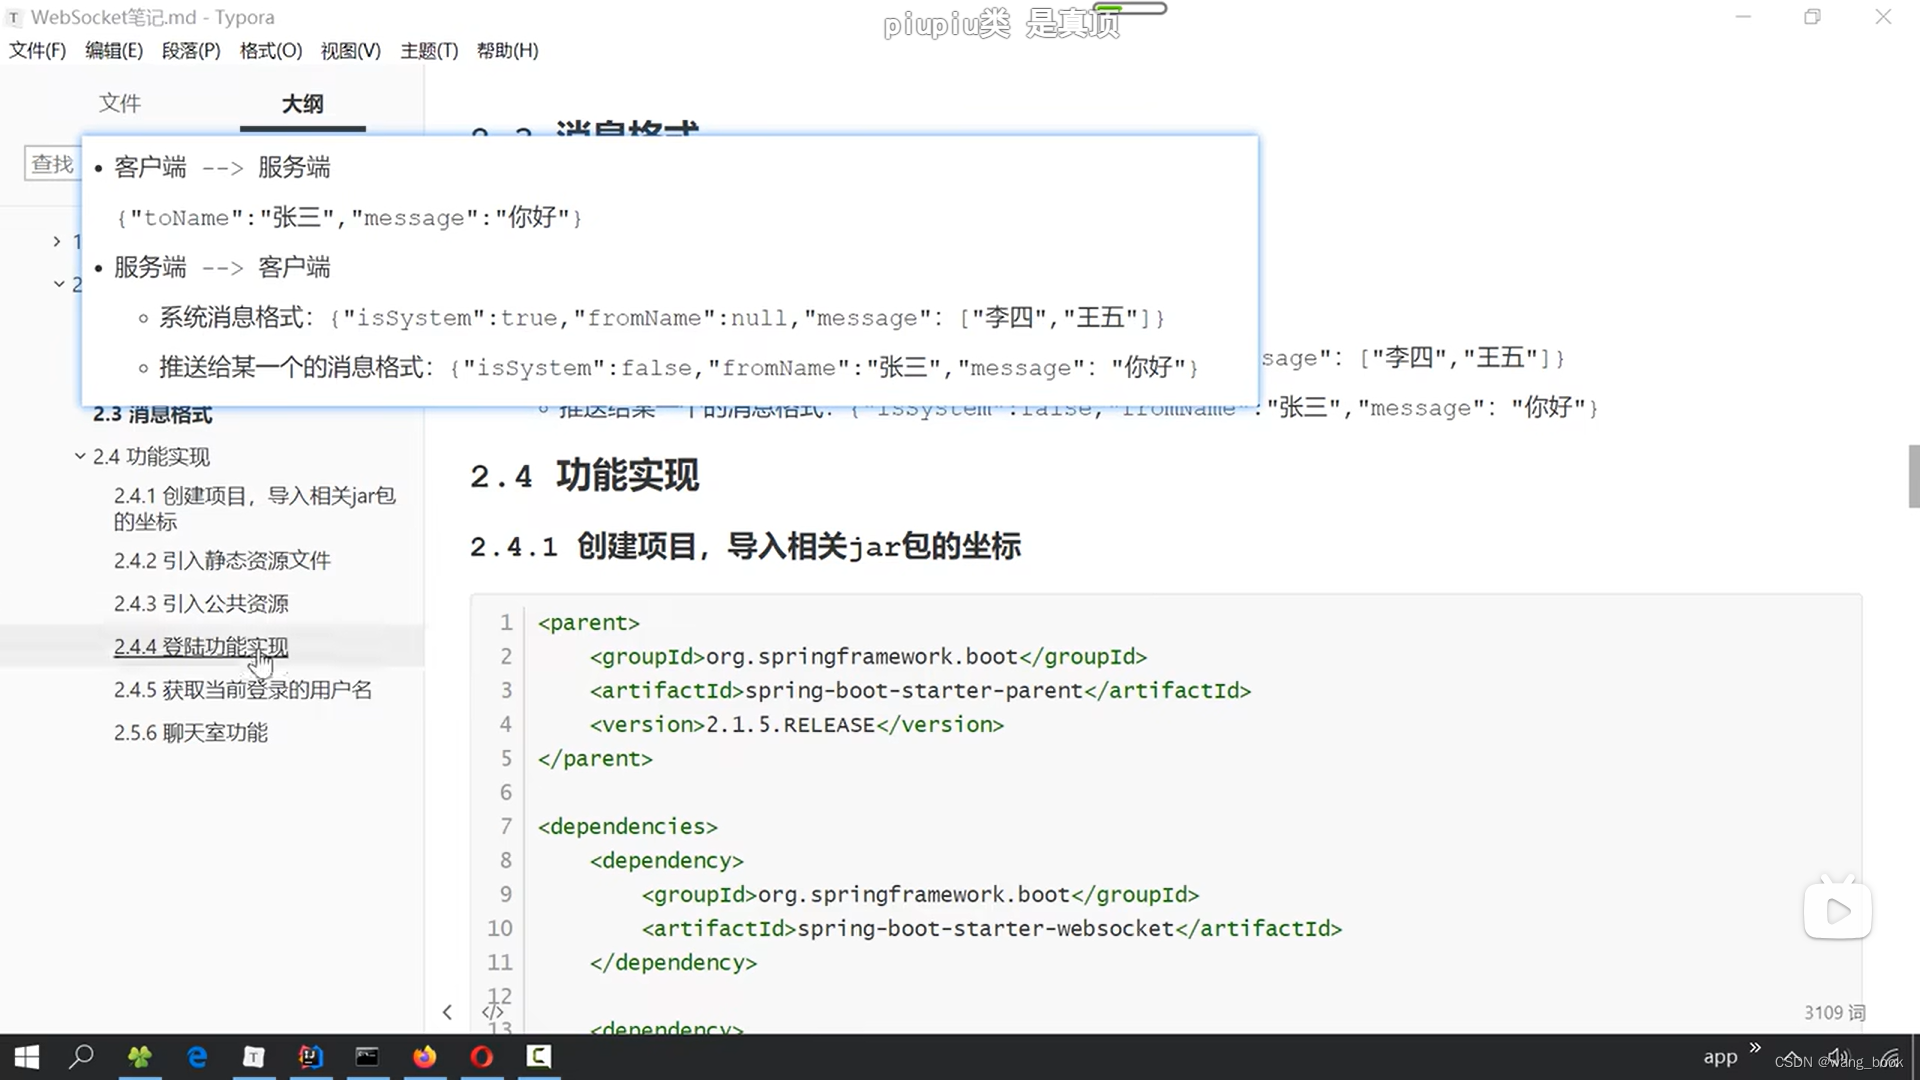Collapse the 2.4 功能实现 outline section

(x=80, y=456)
